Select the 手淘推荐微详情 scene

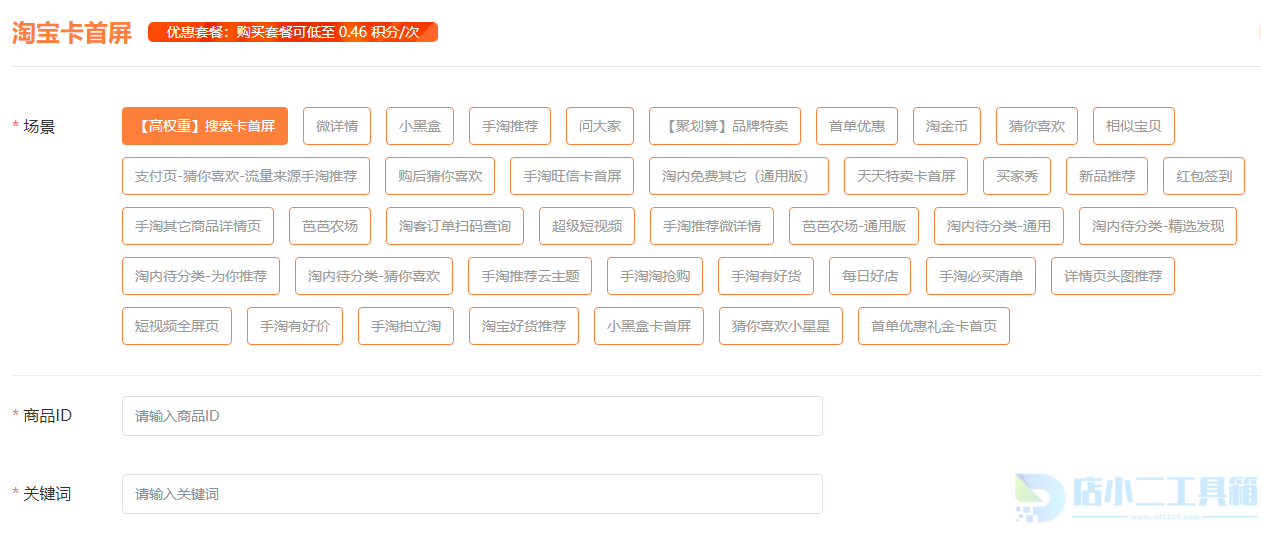(x=712, y=226)
